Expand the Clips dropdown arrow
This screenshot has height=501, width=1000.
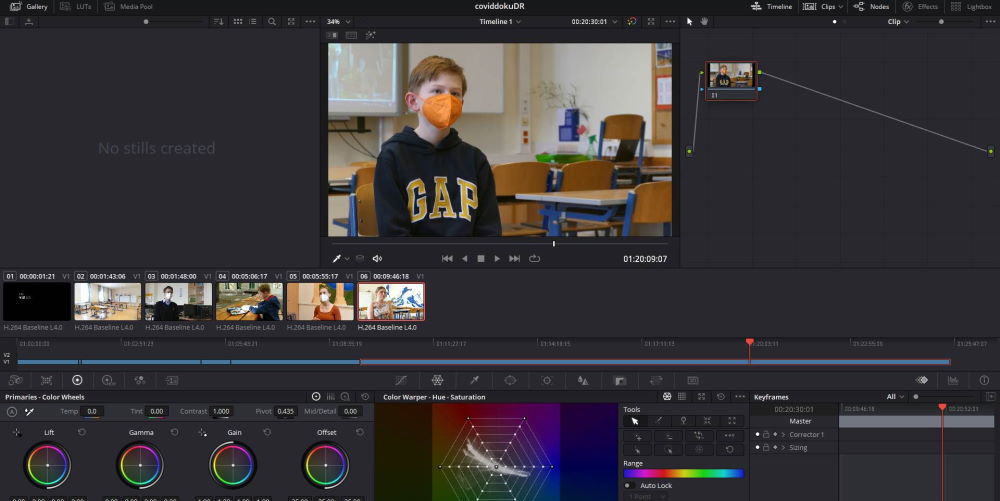point(841,6)
